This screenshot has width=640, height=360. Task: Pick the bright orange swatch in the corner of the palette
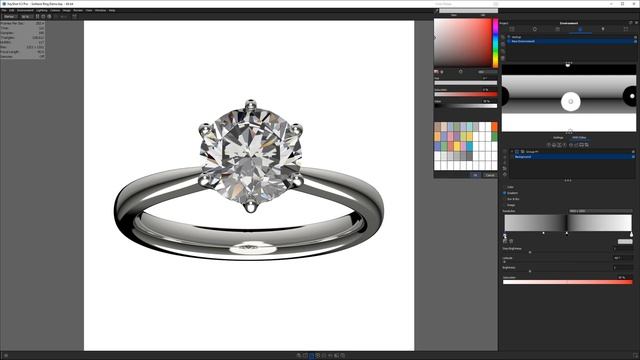point(494,127)
